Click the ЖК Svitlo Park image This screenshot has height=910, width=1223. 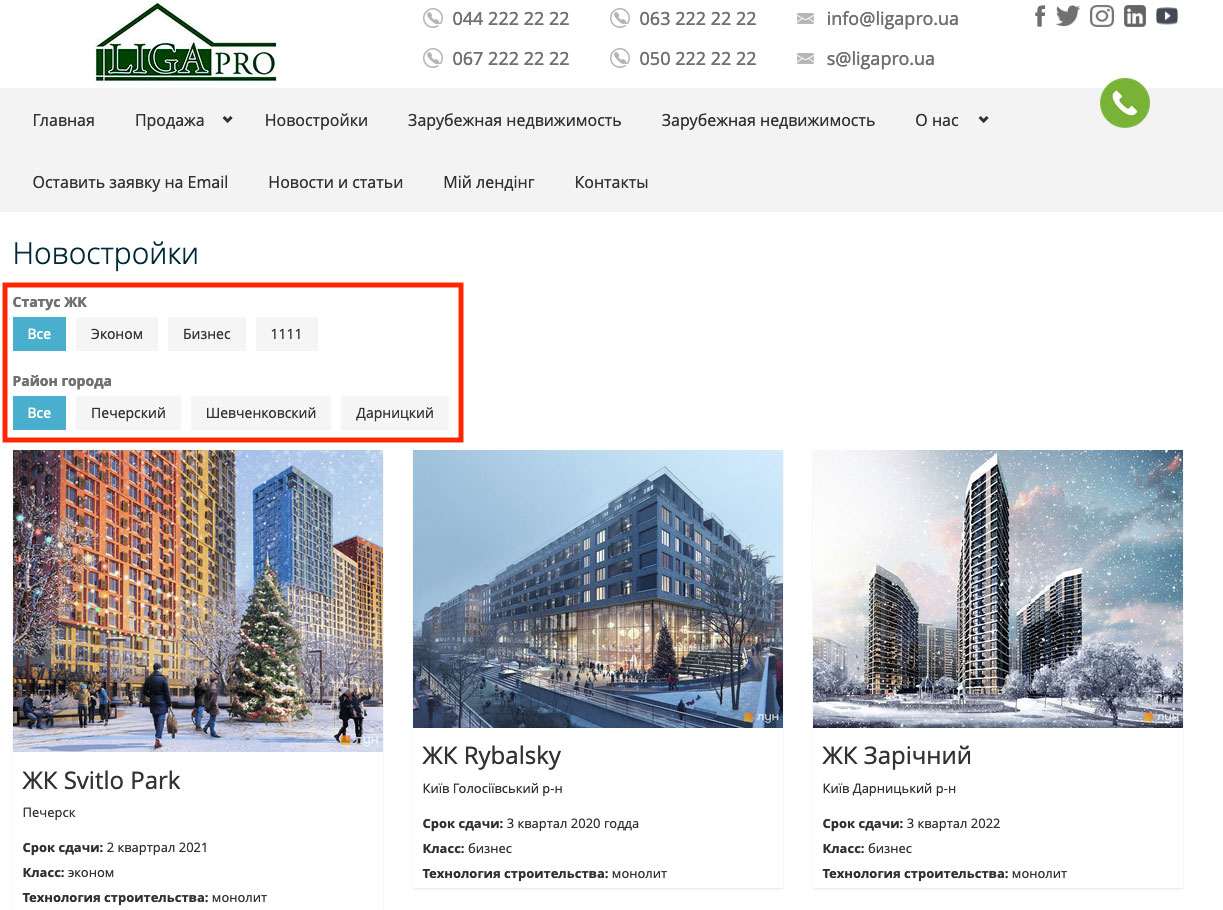pos(198,600)
